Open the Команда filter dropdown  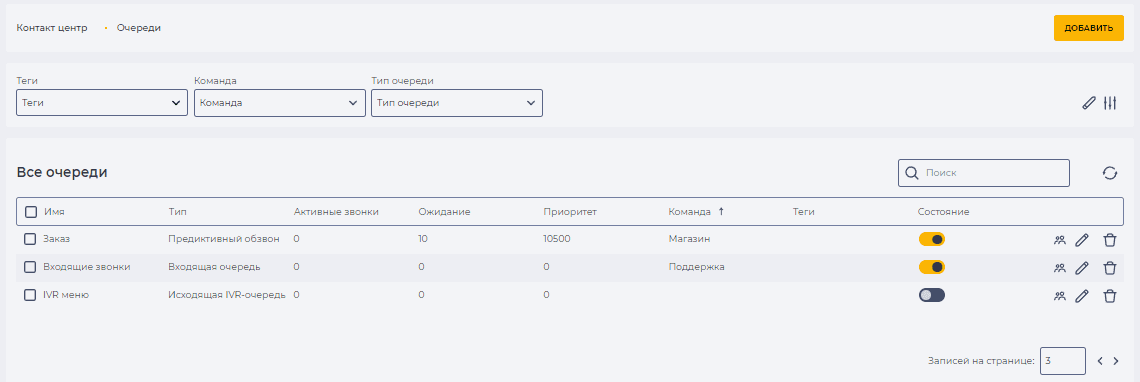coord(279,103)
